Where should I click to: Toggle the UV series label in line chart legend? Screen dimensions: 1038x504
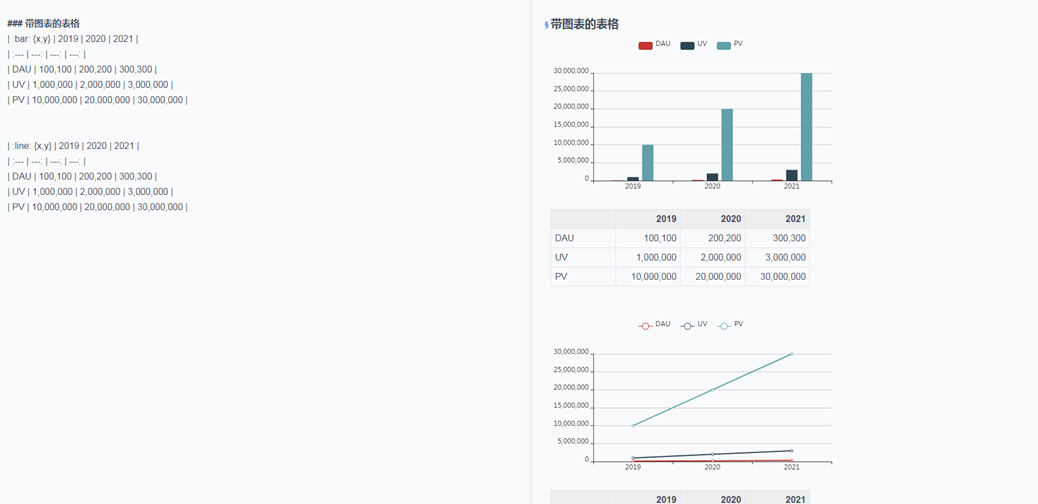tap(702, 324)
